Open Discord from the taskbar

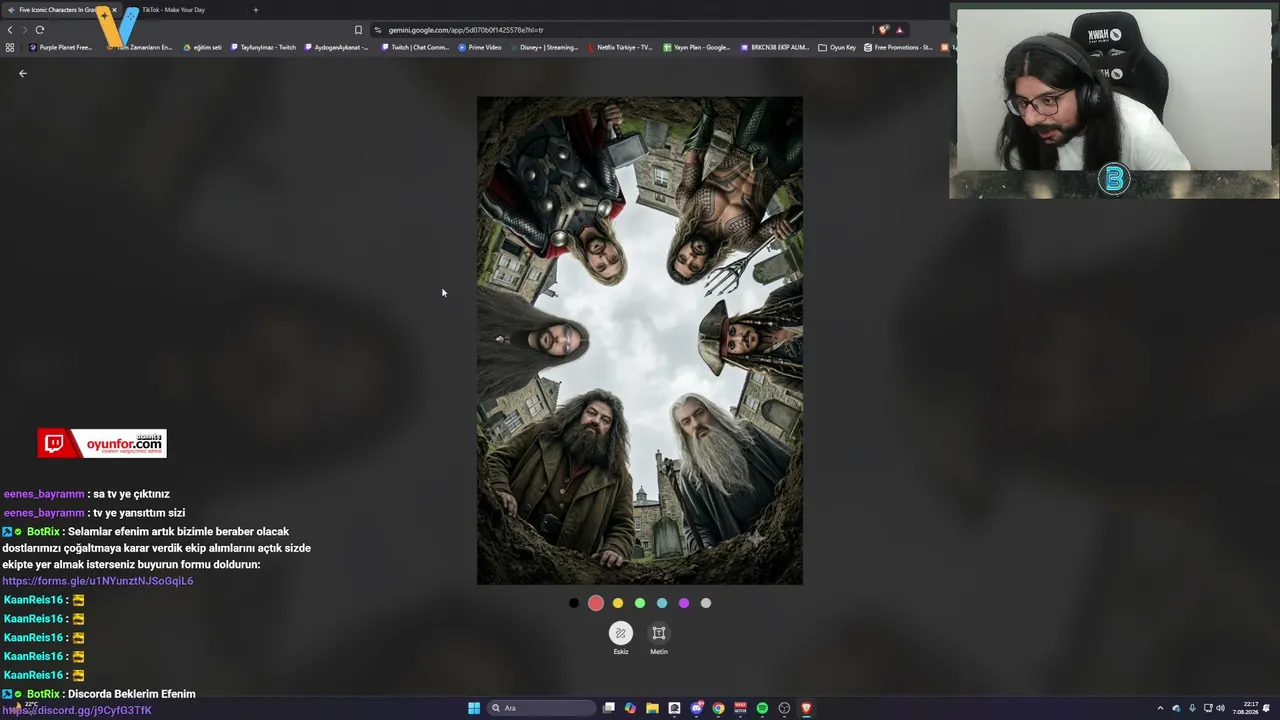pyautogui.click(x=696, y=708)
